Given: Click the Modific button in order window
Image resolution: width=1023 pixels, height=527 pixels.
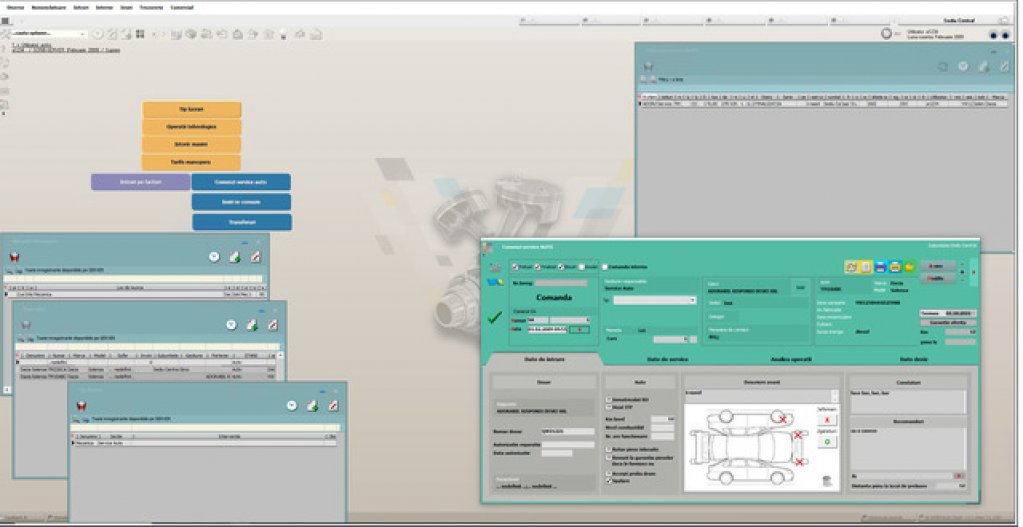Looking at the screenshot, I should 938,278.
